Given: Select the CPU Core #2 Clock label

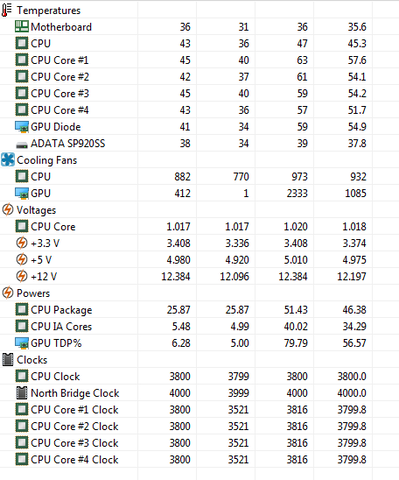Looking at the screenshot, I should click(x=74, y=426).
